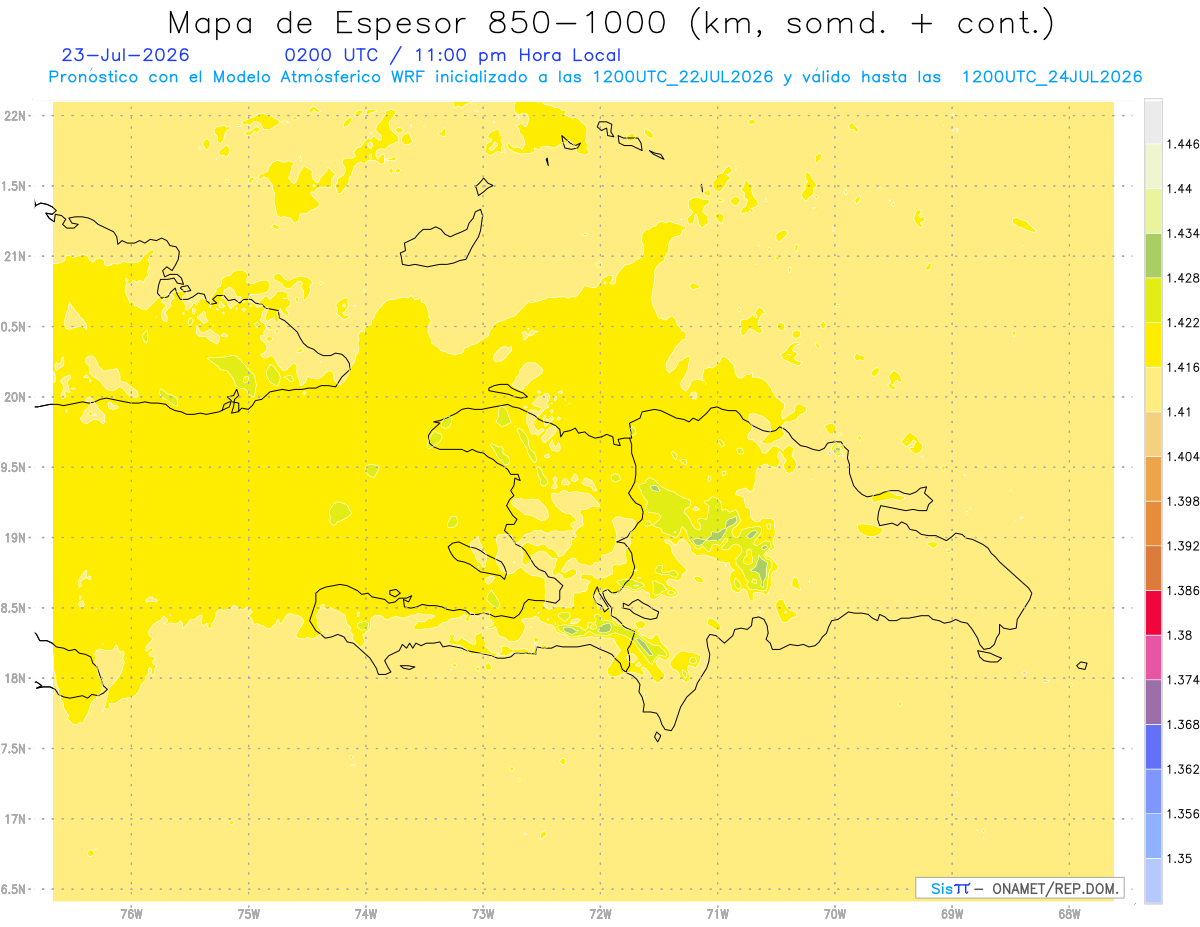Click the '21N' latitude label
Image resolution: width=1200 pixels, height=927 pixels.
(x=16, y=257)
